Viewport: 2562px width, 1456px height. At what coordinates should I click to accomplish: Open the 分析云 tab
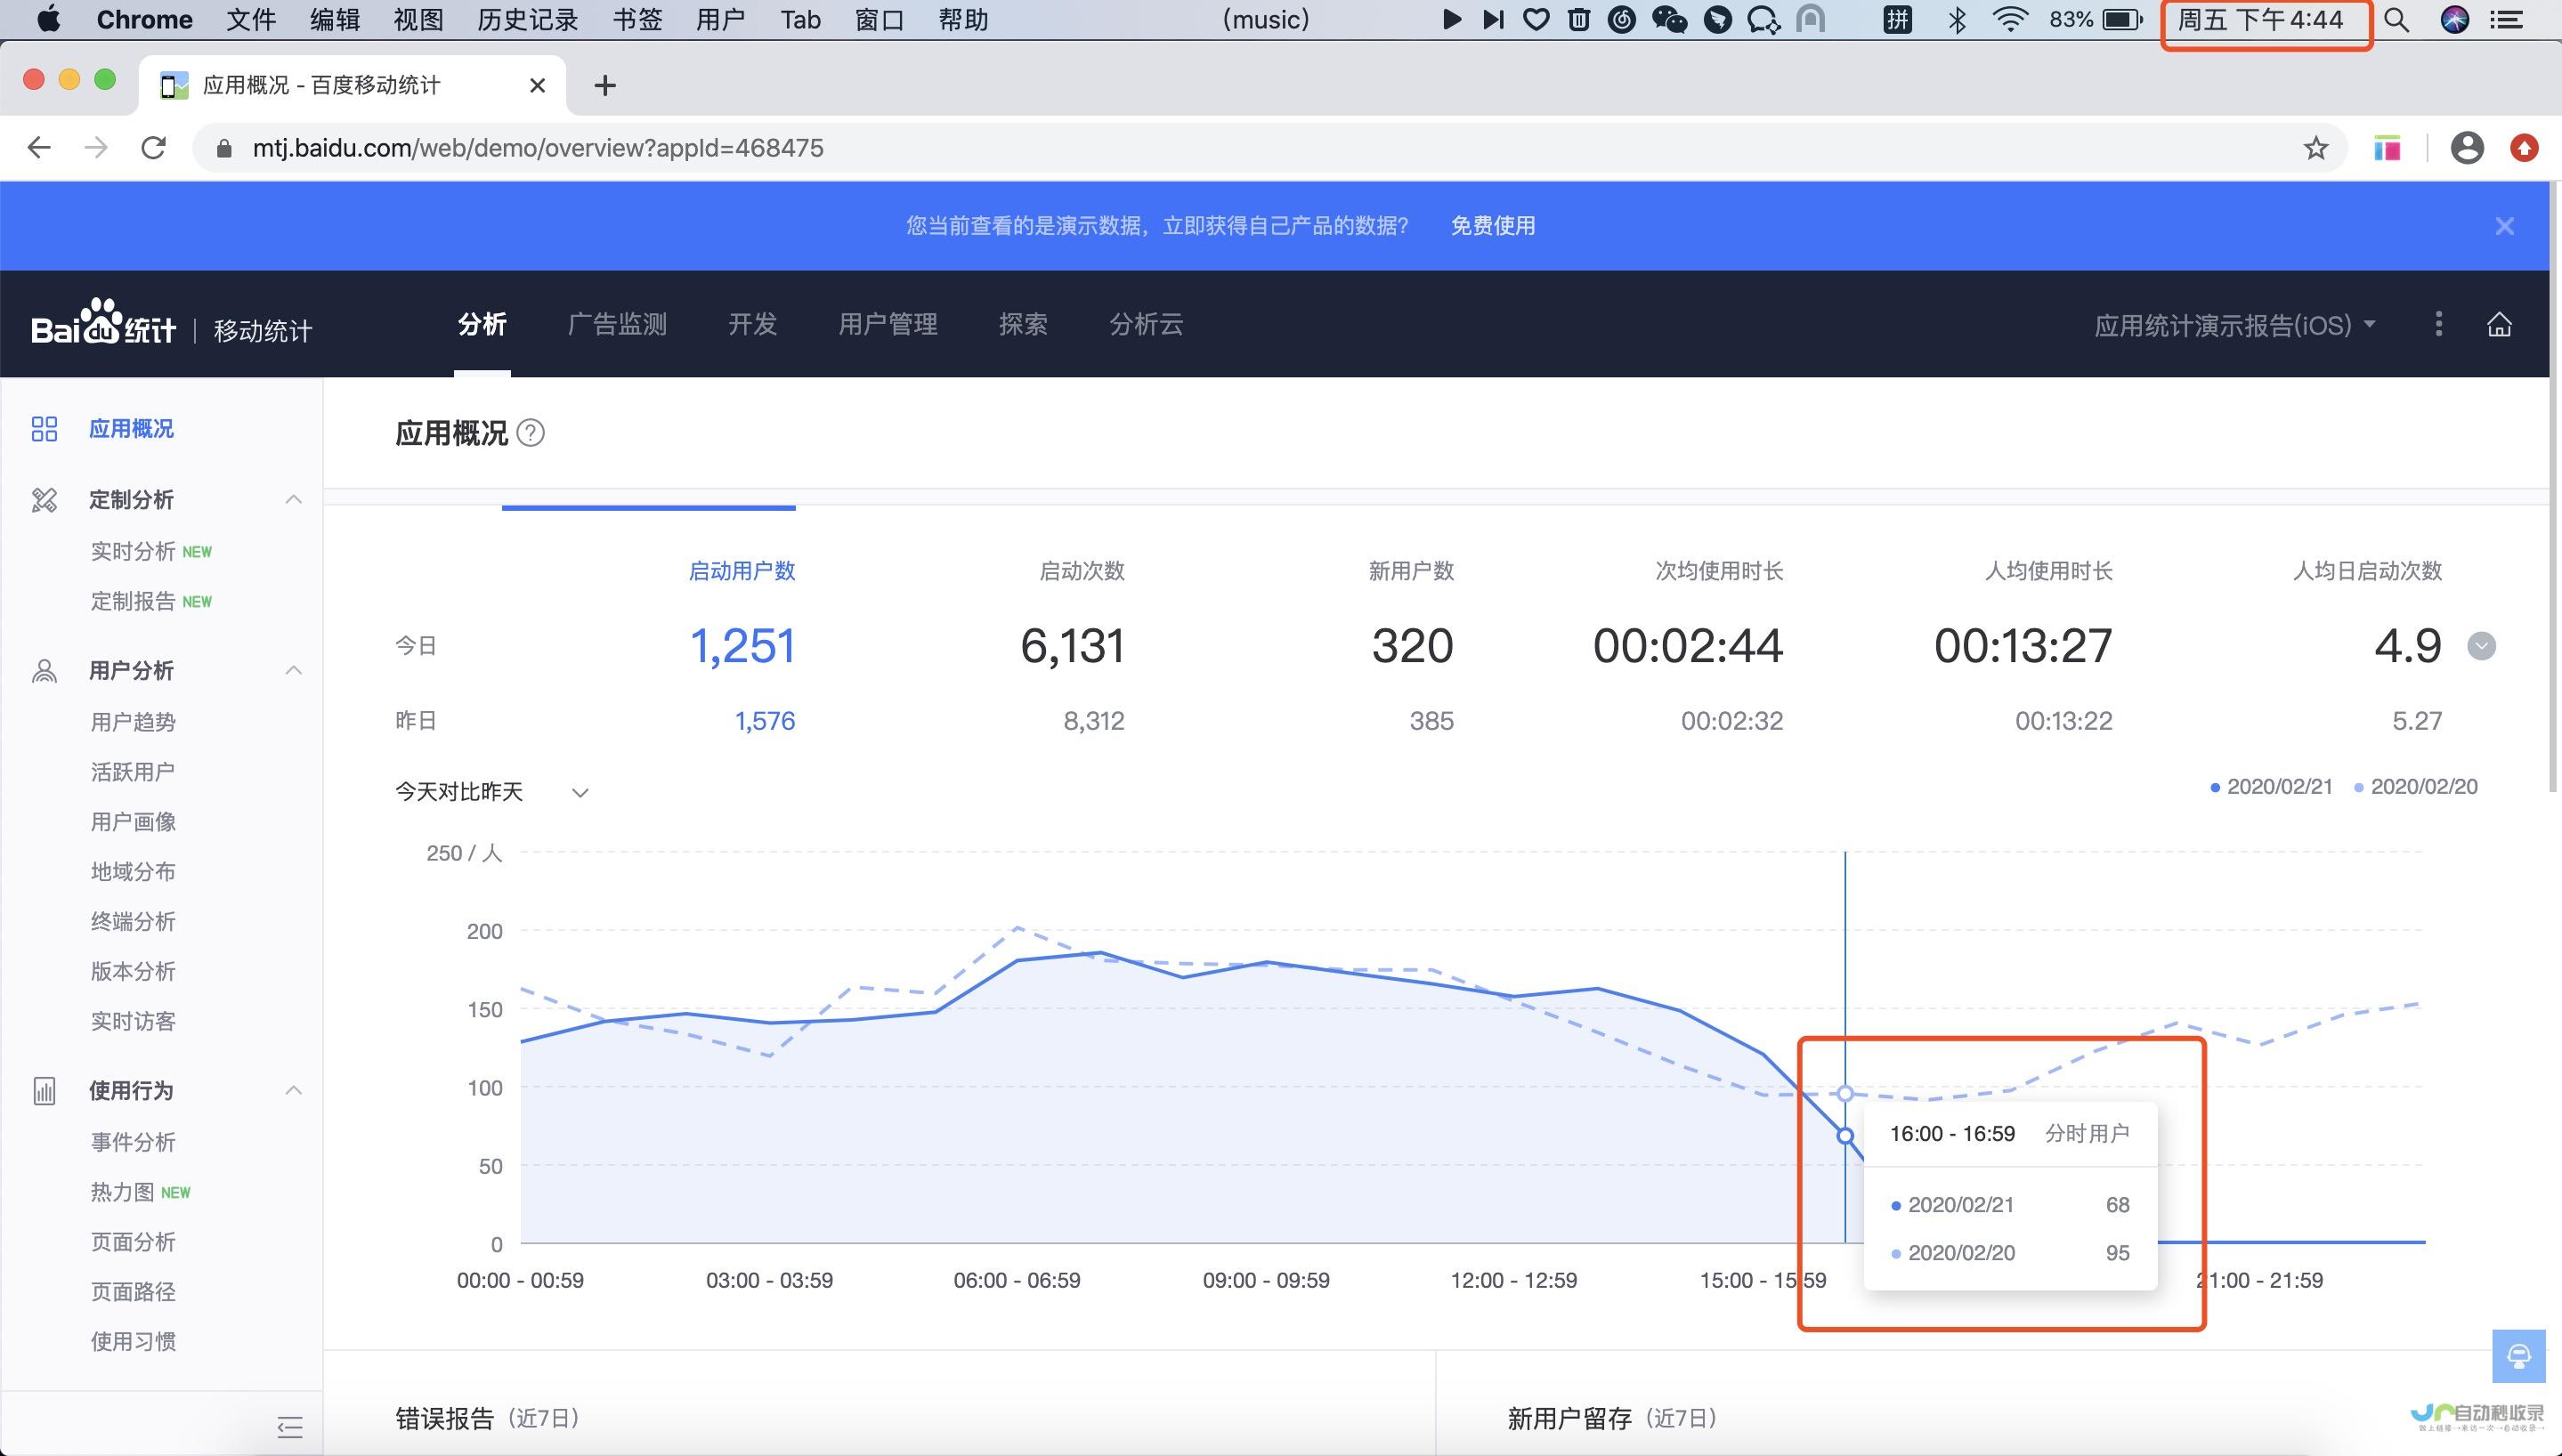point(1146,324)
